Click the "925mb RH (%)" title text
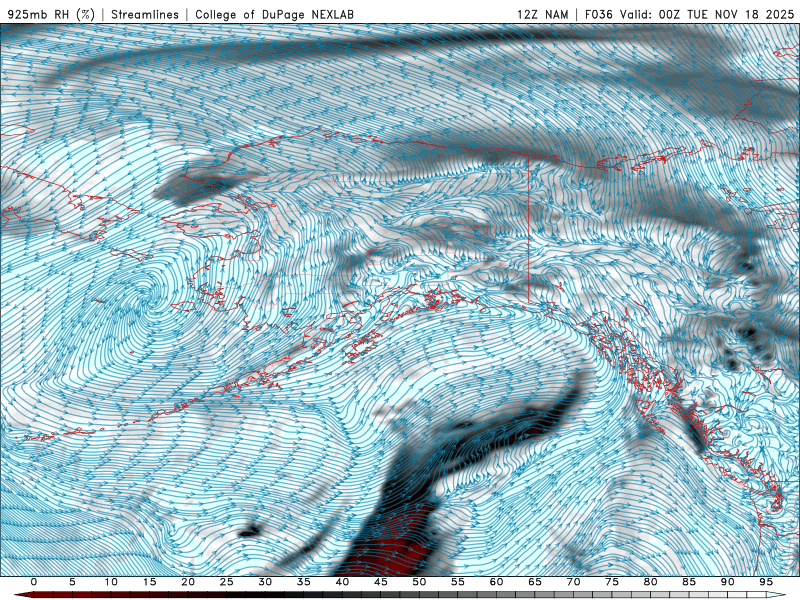800x600 pixels. [x=52, y=14]
